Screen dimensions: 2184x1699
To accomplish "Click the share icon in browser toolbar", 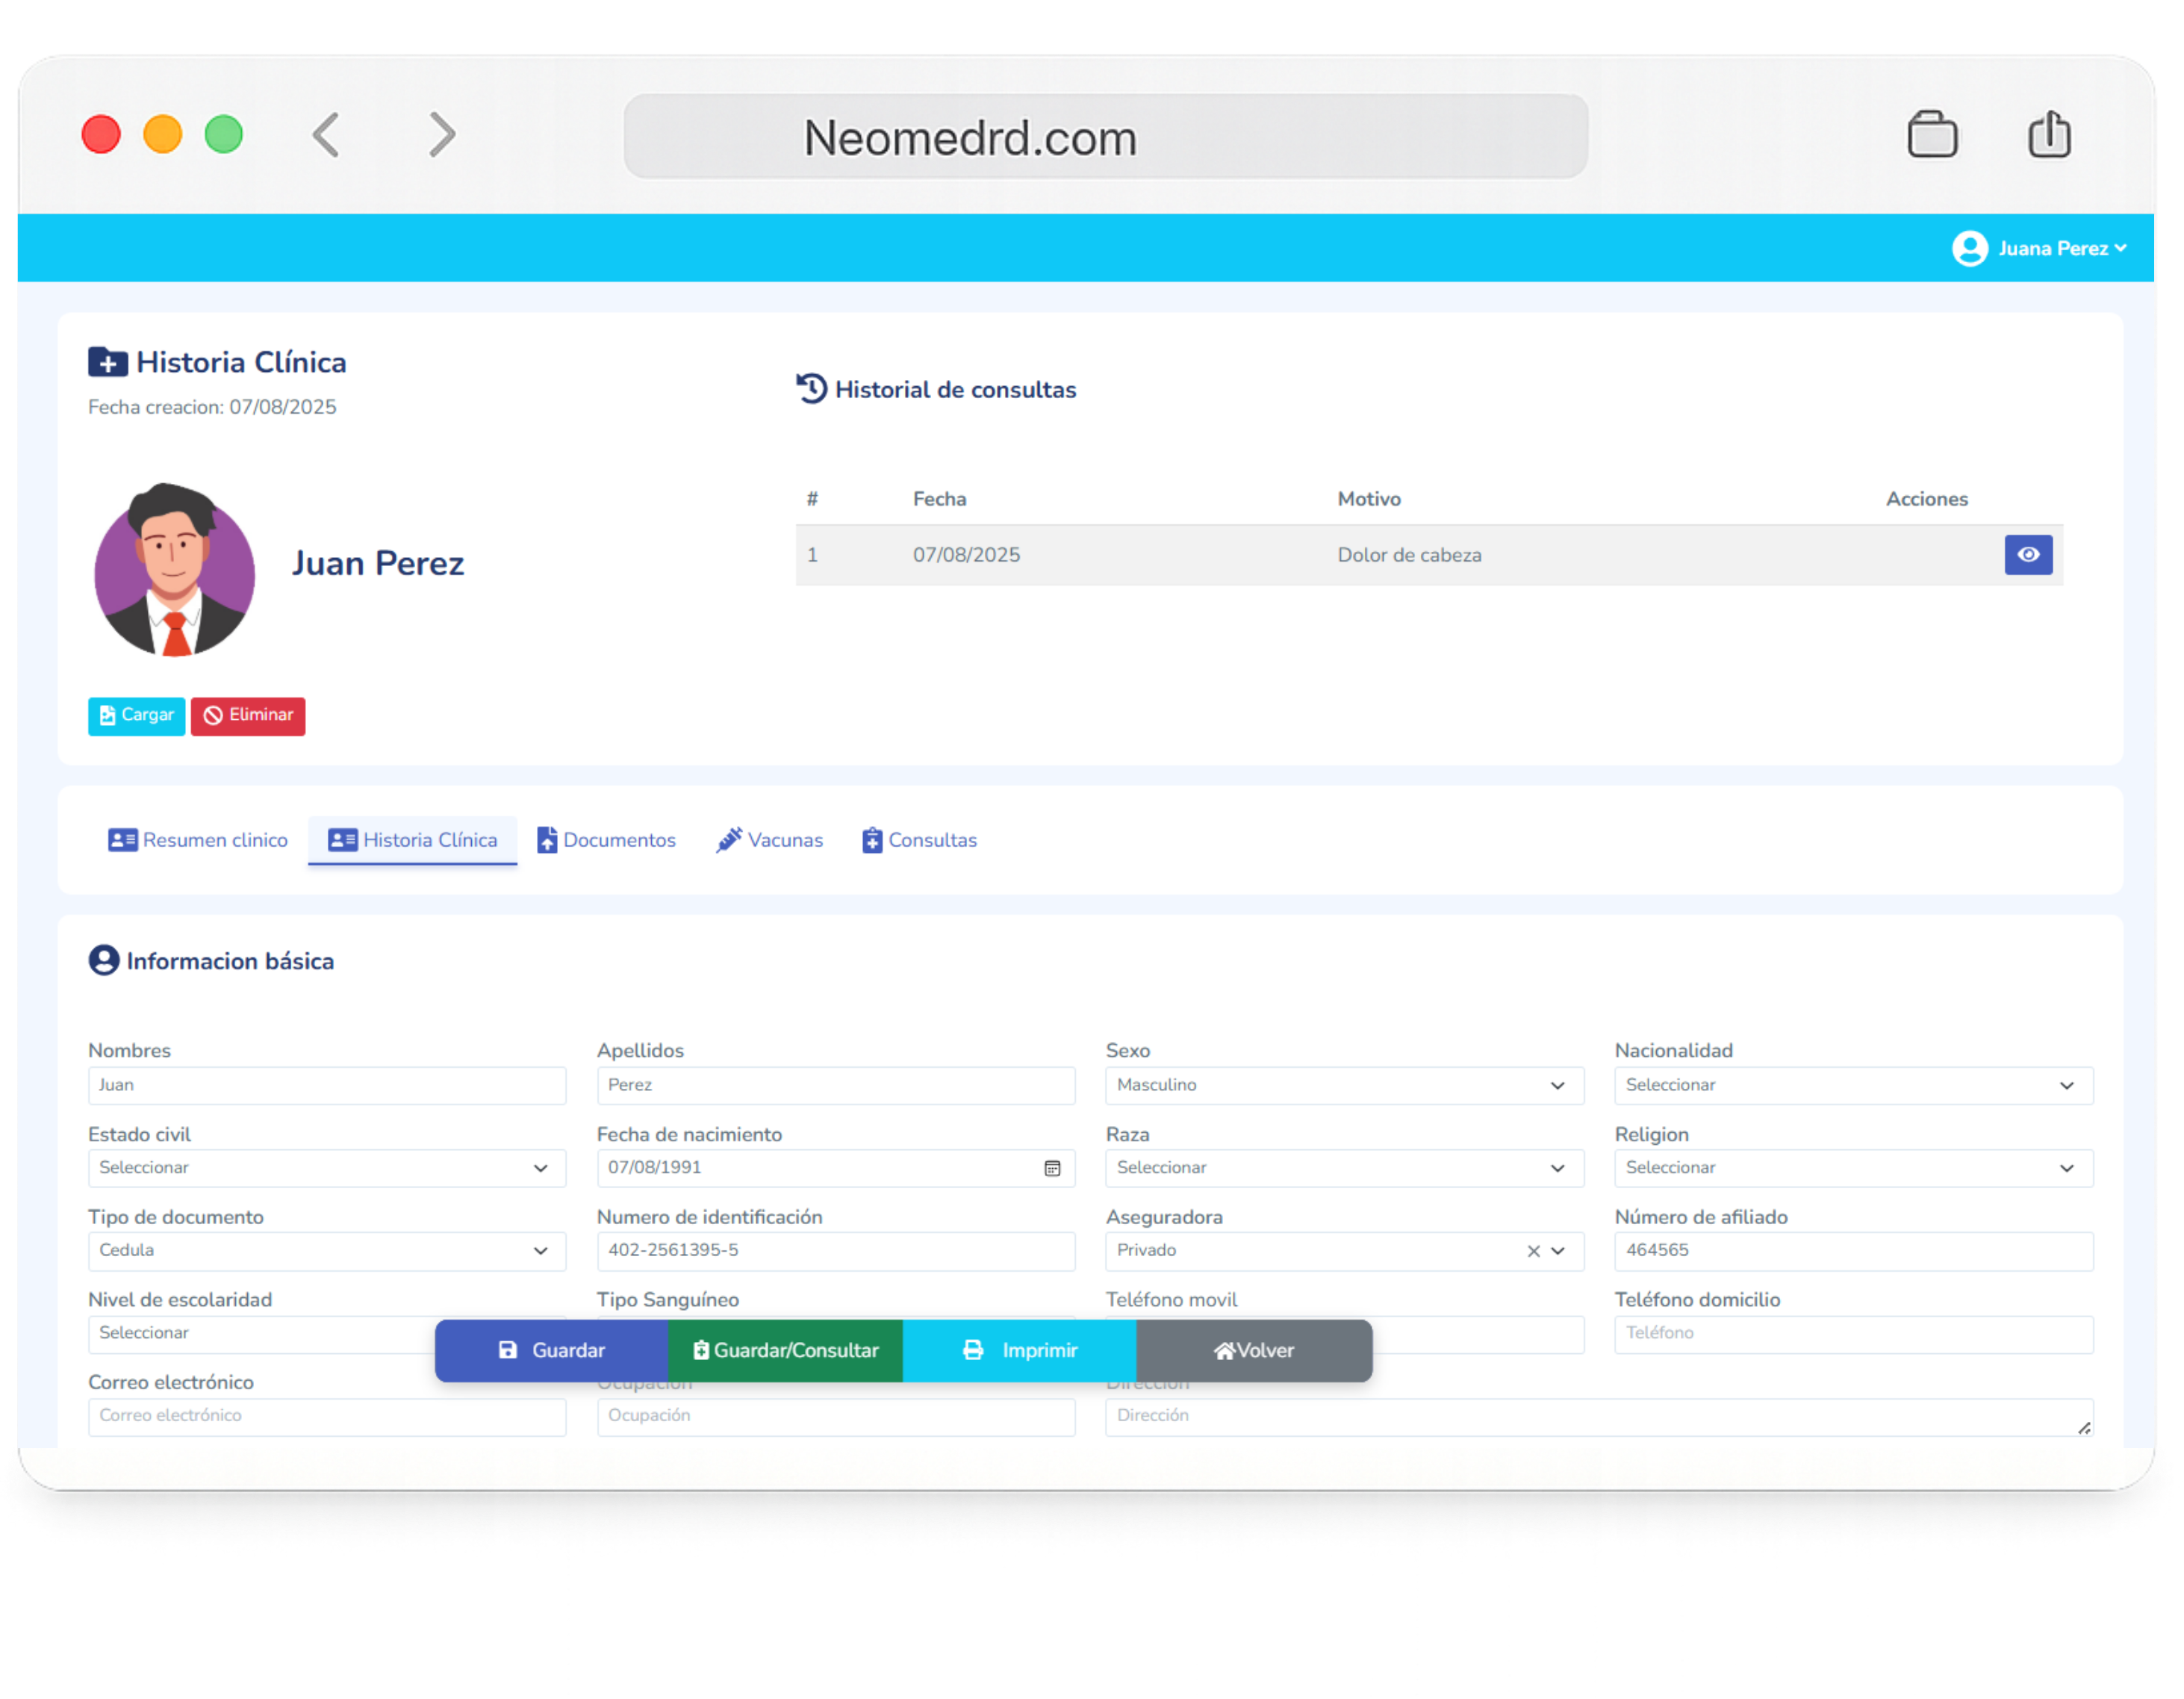I will pos(2049,135).
